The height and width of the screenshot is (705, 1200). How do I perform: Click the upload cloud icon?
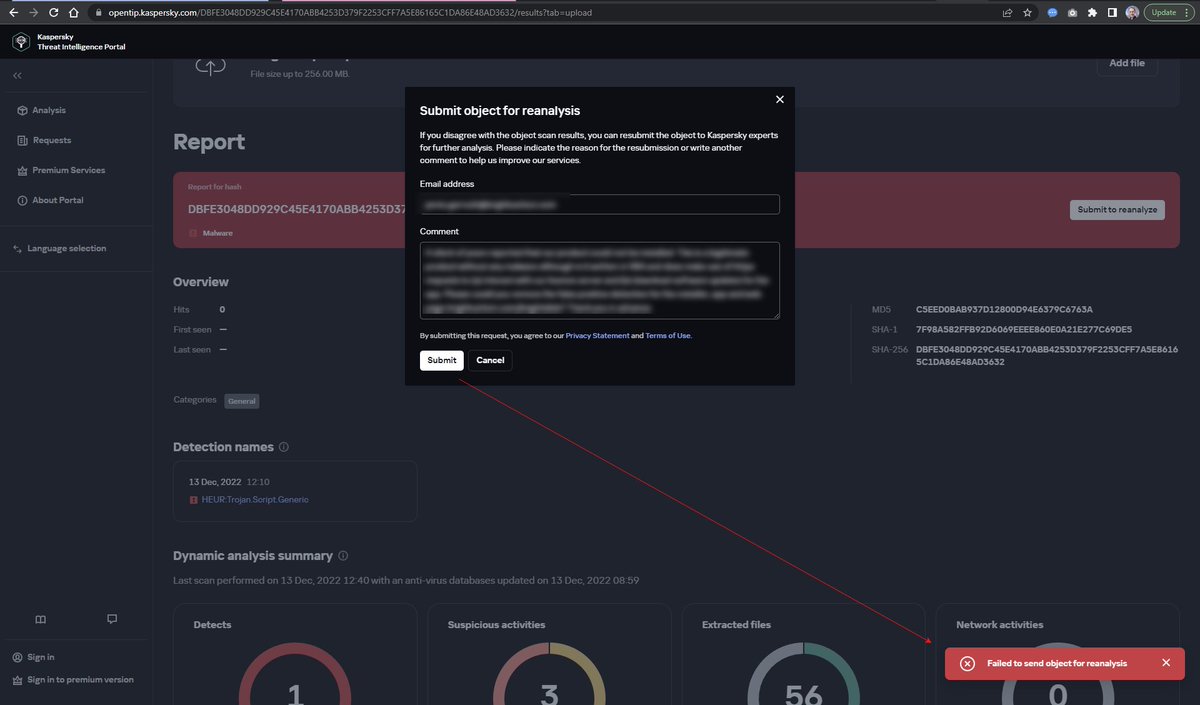(209, 65)
